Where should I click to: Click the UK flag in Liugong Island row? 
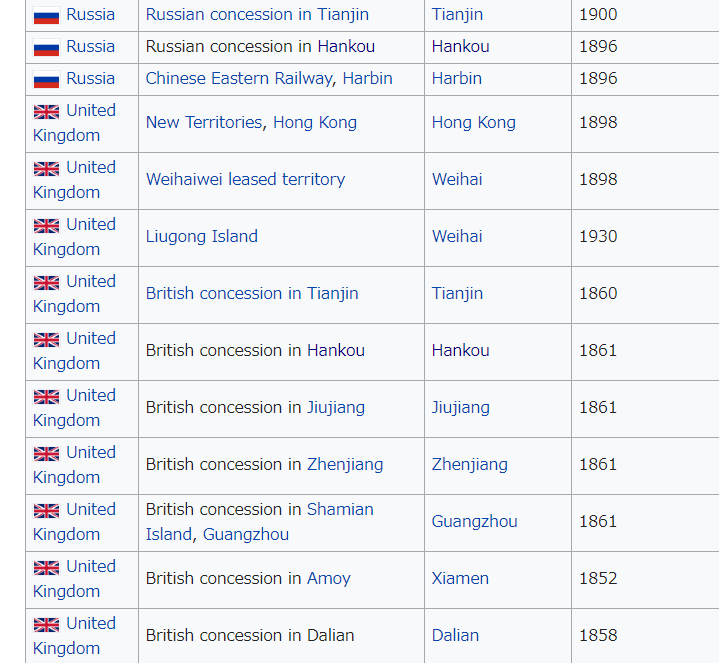point(46,226)
